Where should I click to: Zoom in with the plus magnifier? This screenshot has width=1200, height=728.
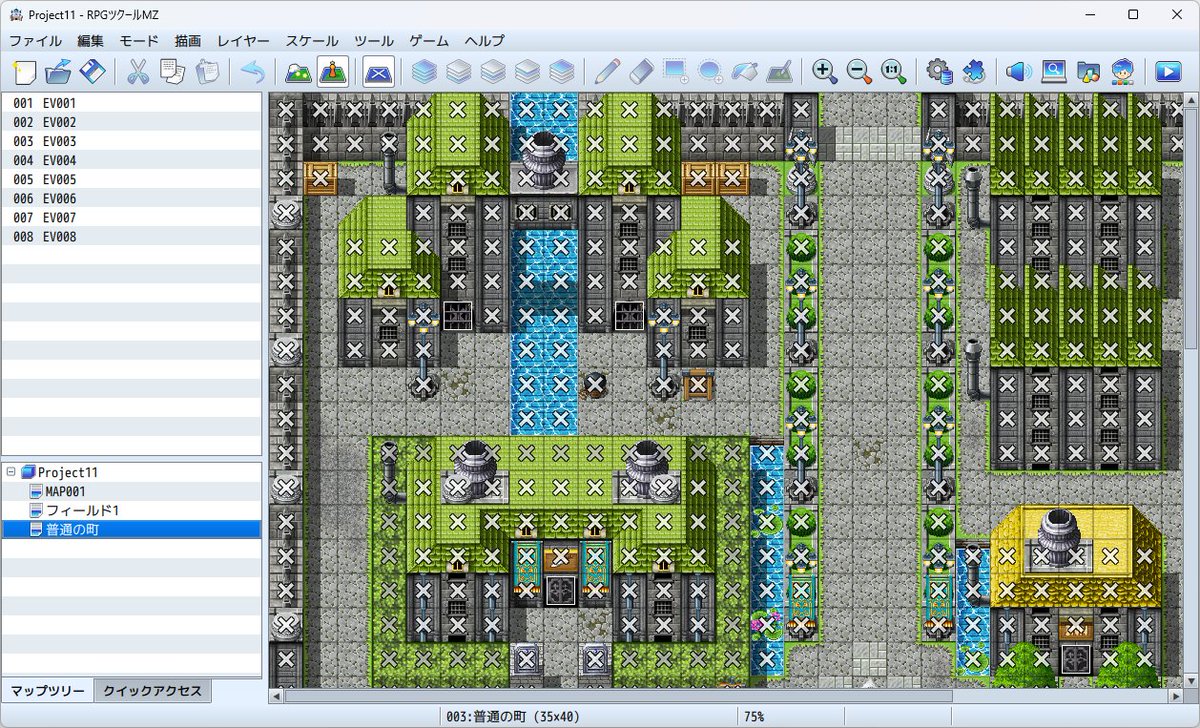pyautogui.click(x=824, y=71)
